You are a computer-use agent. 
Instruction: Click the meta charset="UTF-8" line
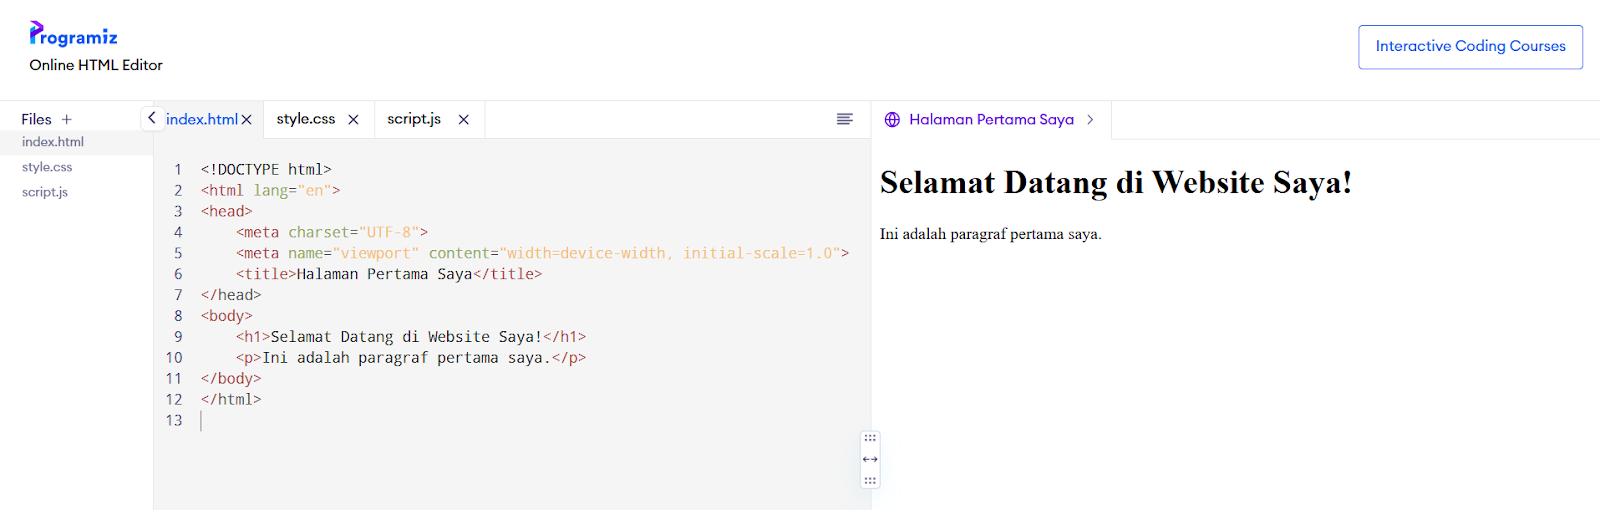pos(332,232)
